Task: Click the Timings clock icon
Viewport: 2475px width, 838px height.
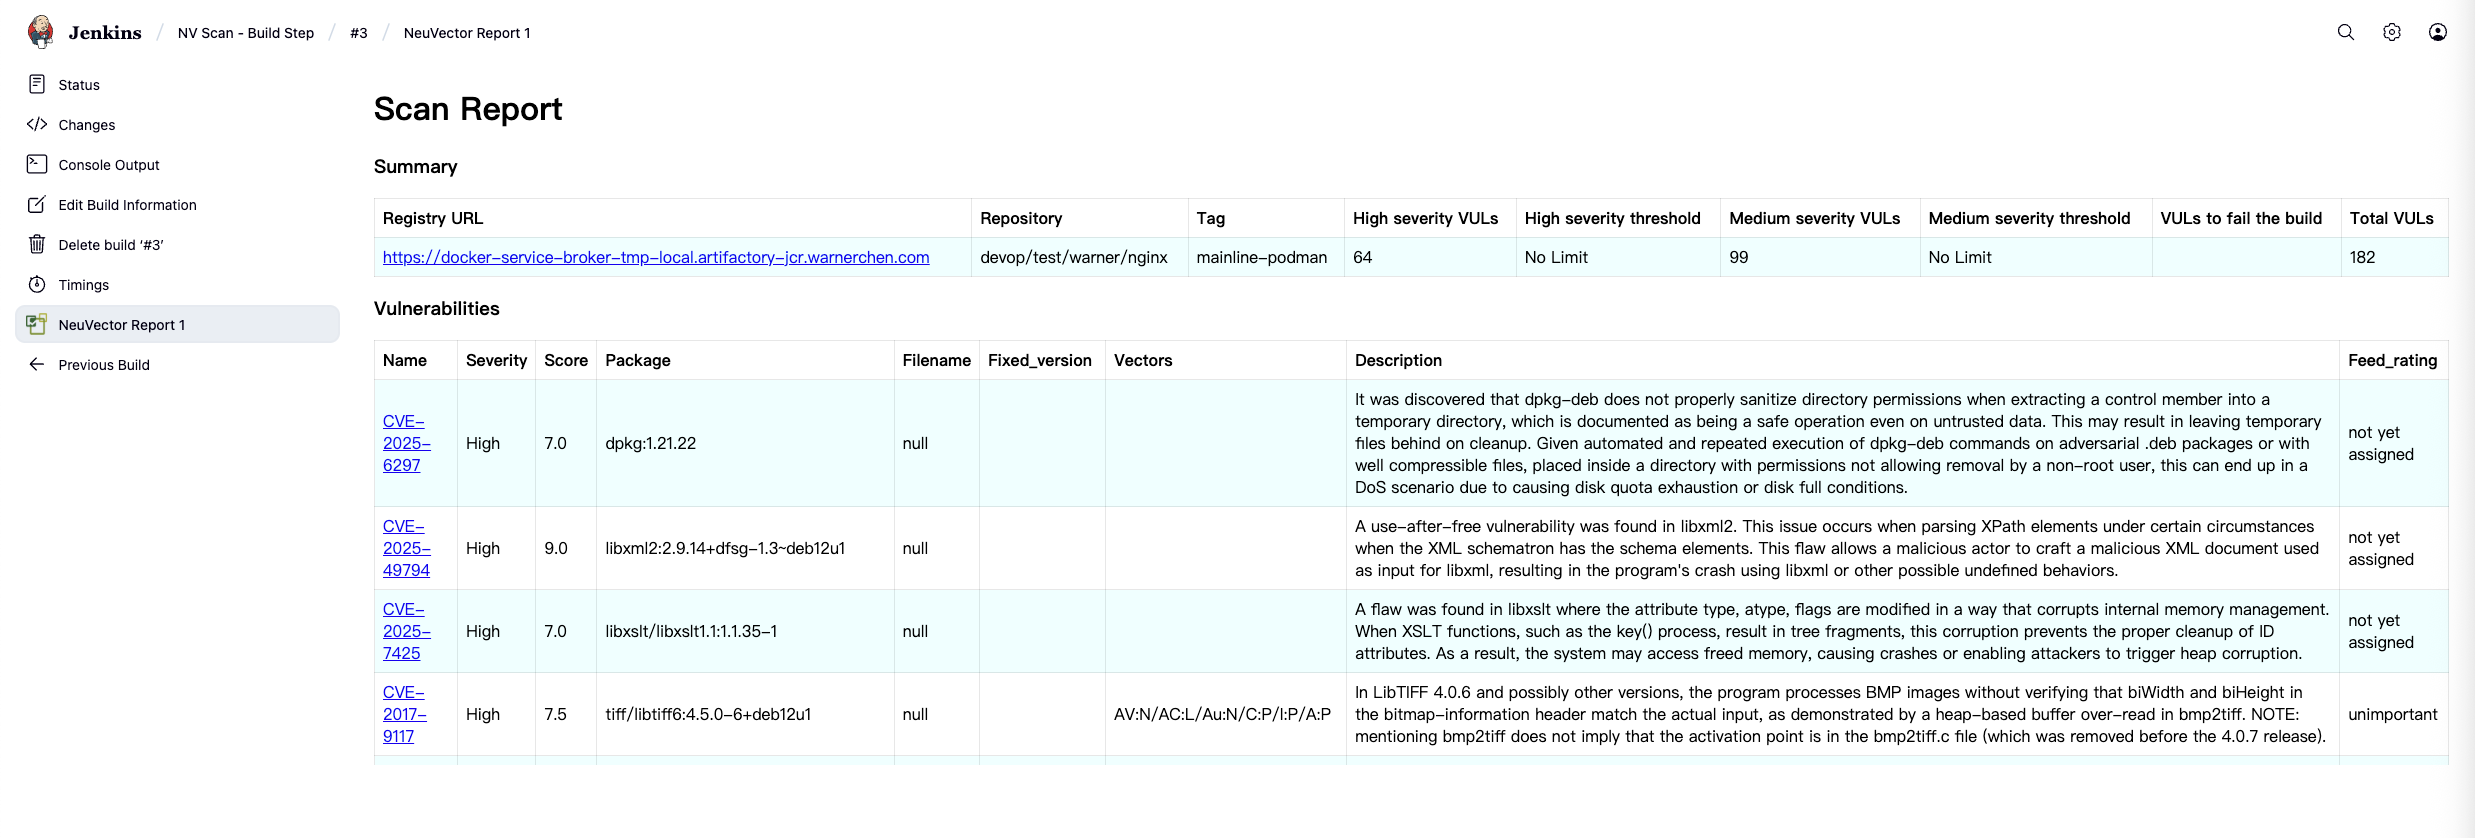Action: coord(37,284)
